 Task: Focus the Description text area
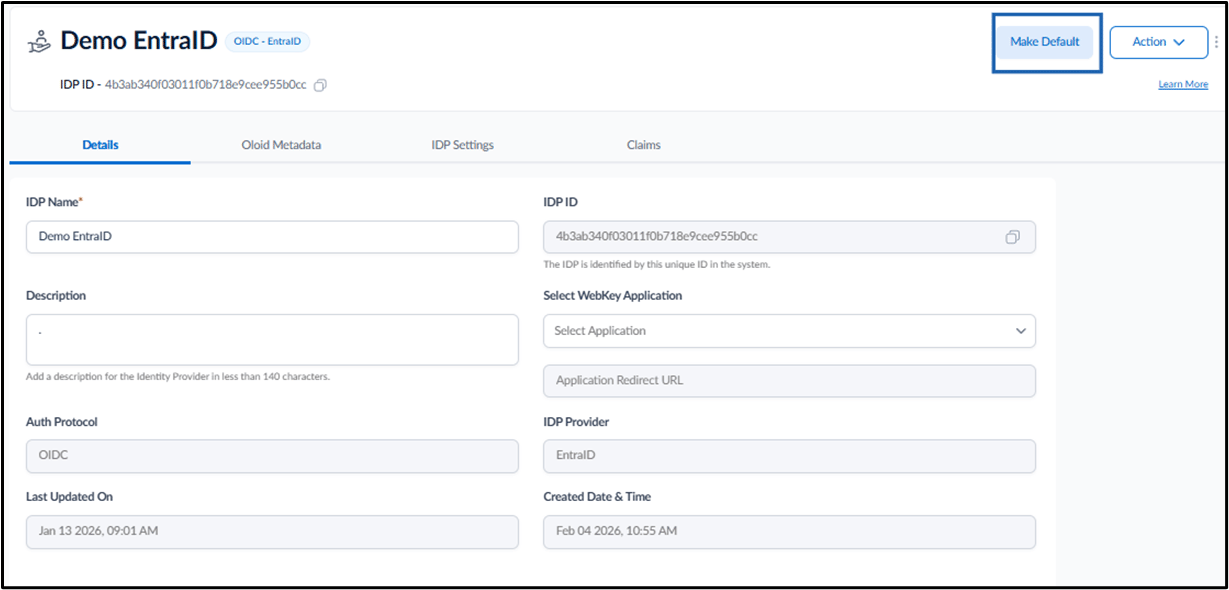pyautogui.click(x=272, y=340)
